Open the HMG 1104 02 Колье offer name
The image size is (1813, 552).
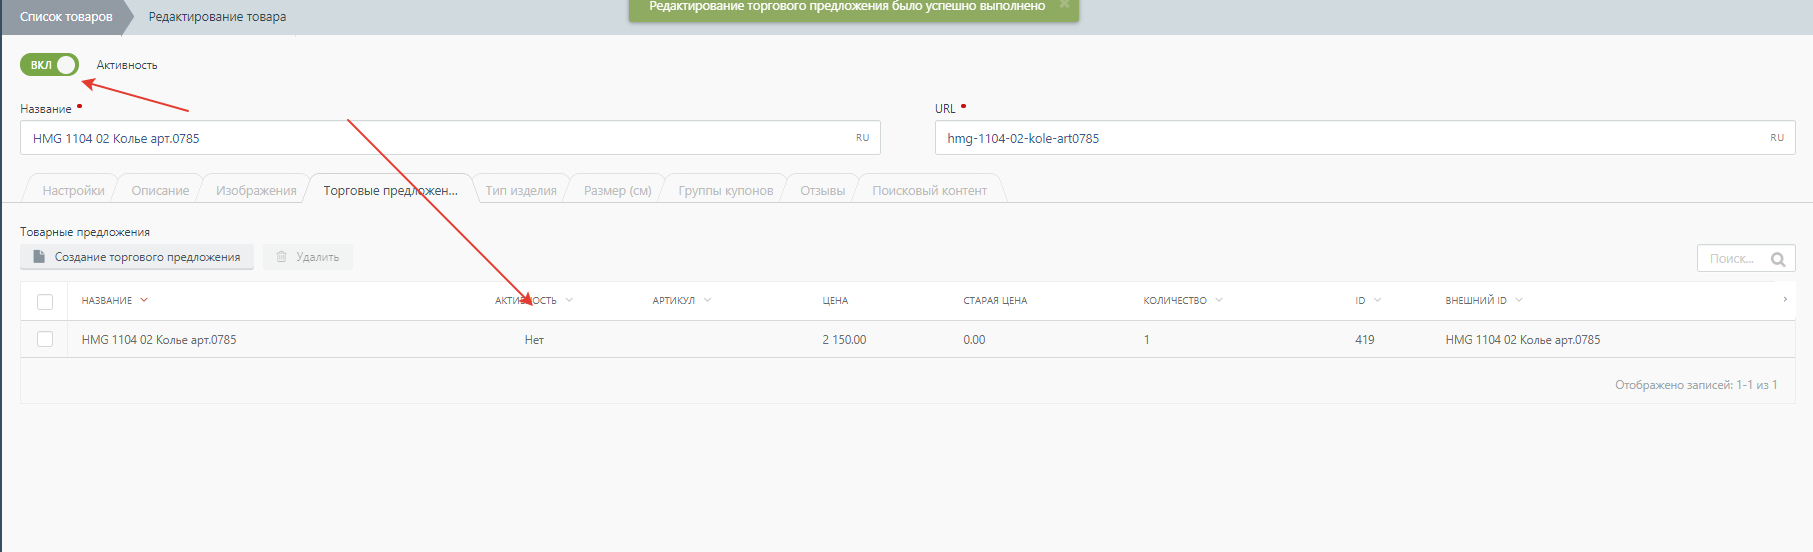click(x=159, y=340)
